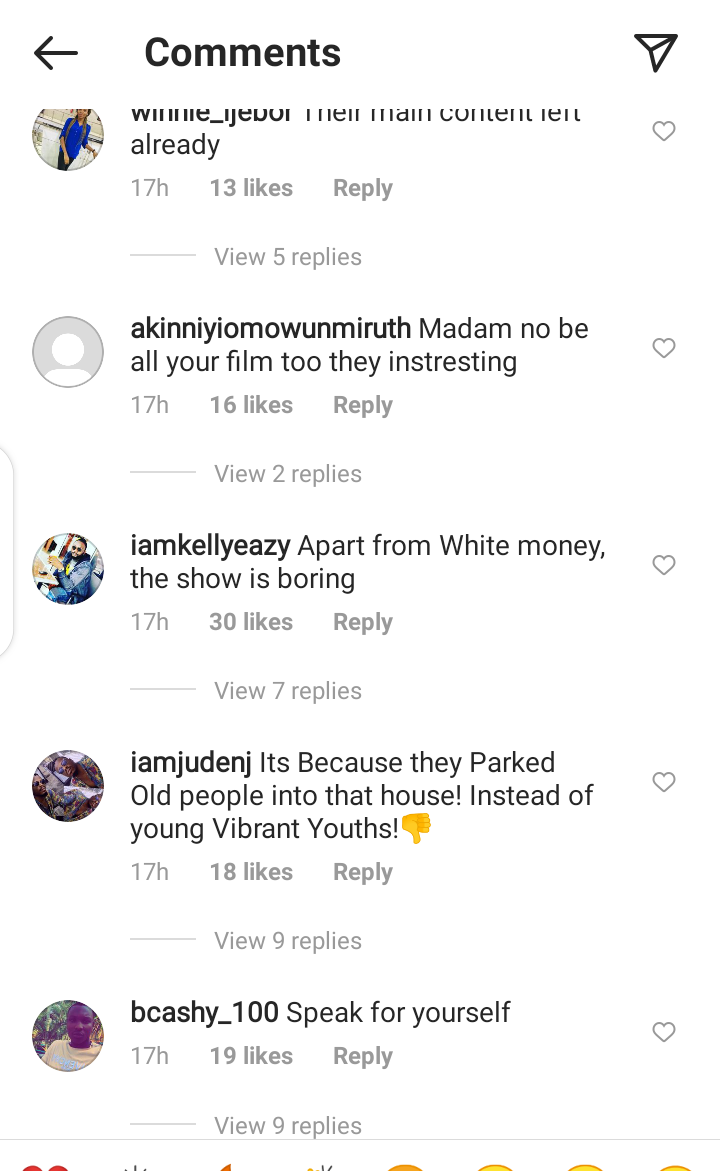Tap the back arrow icon

click(56, 53)
